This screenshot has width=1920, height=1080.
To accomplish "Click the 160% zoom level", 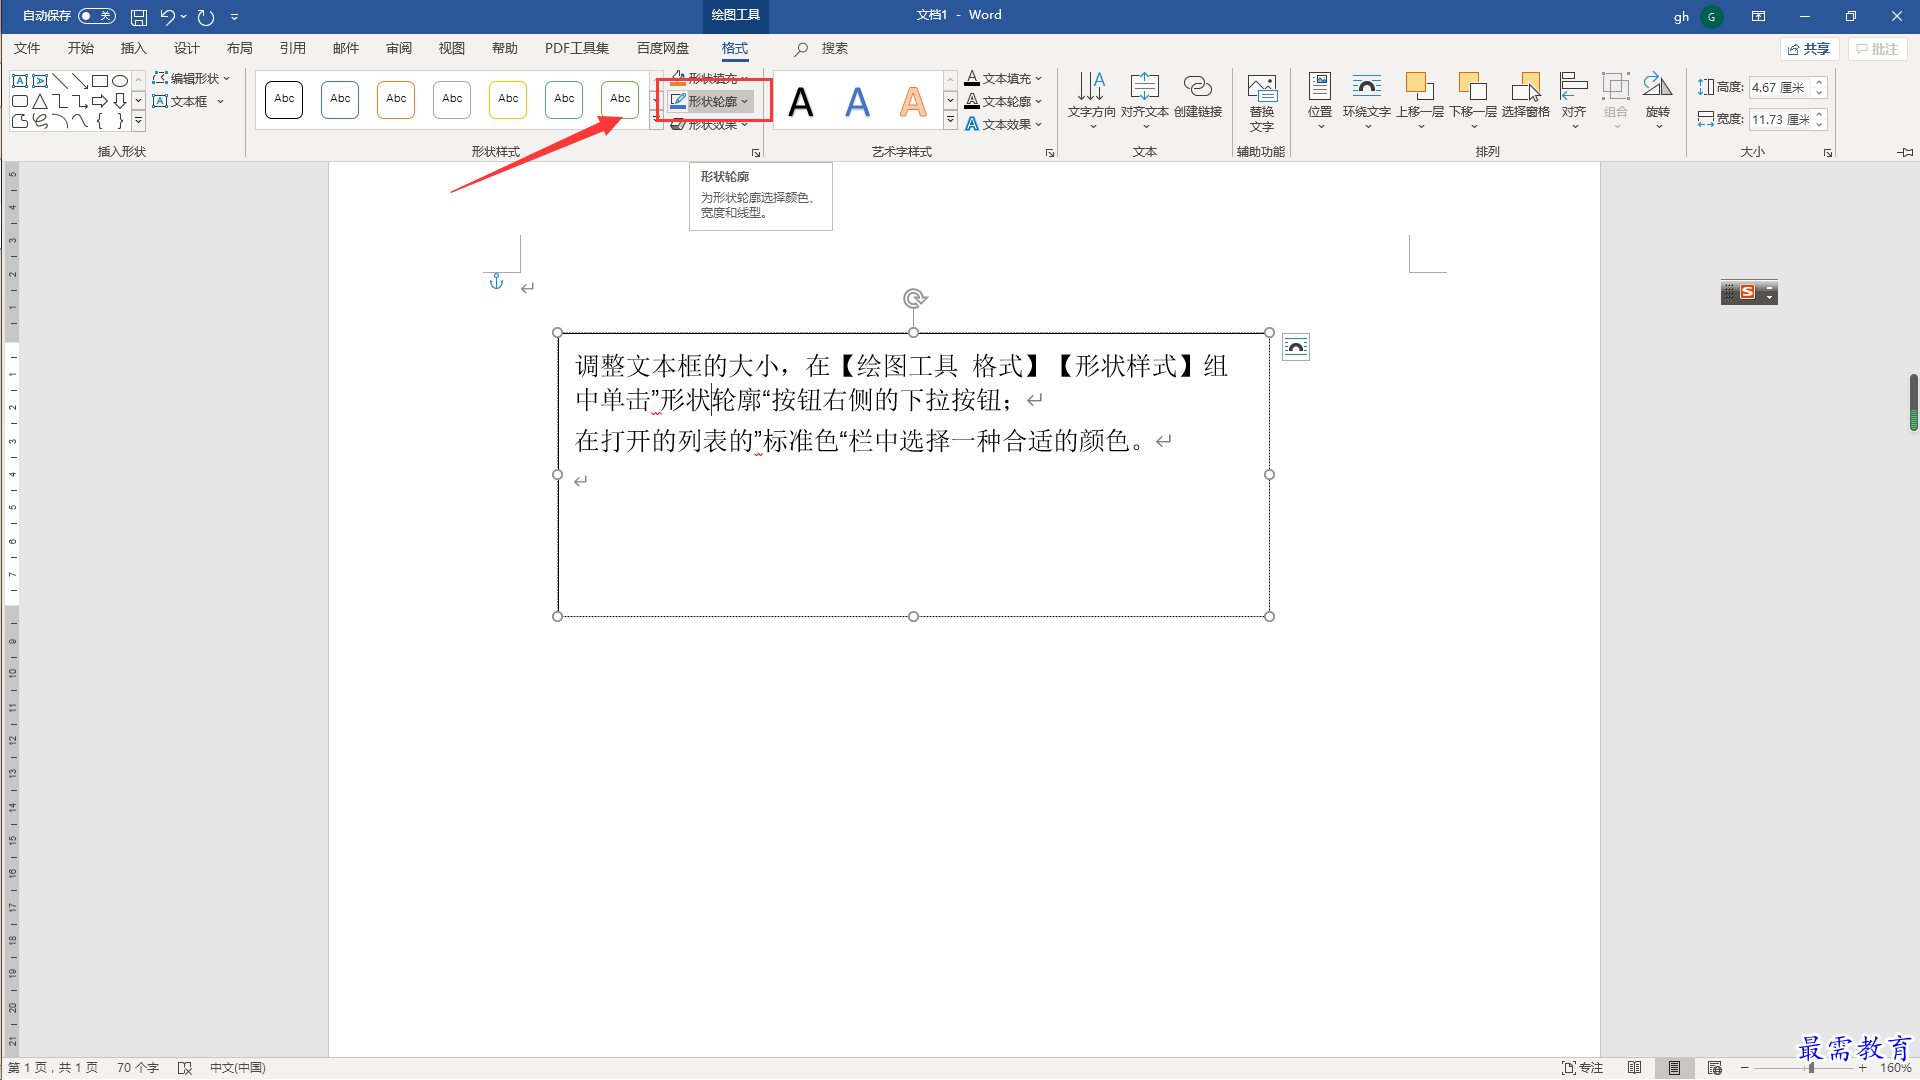I will pos(1895,1068).
